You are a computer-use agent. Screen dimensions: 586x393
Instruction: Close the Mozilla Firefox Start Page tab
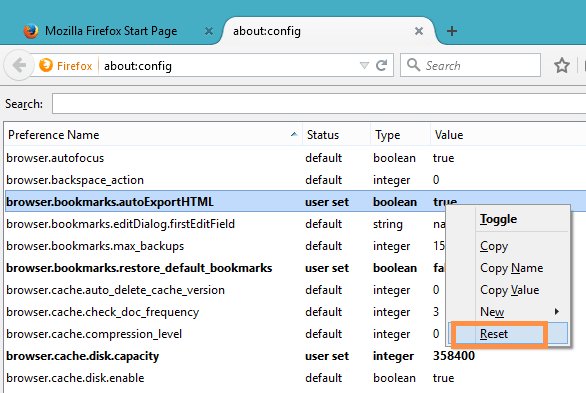[x=209, y=31]
